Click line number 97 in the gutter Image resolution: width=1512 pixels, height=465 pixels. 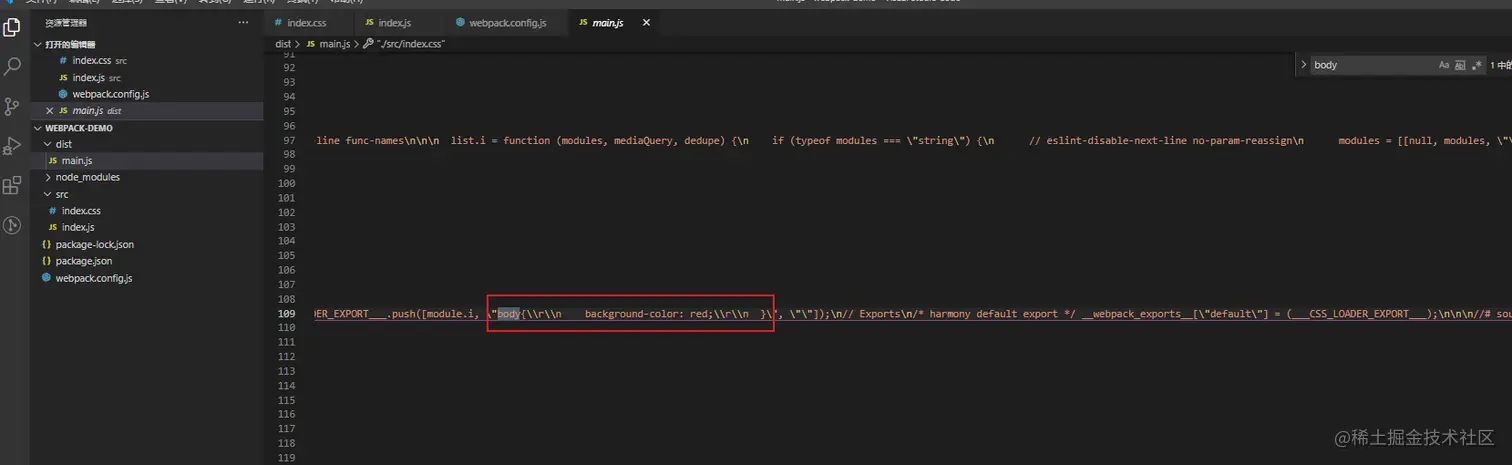click(x=290, y=140)
